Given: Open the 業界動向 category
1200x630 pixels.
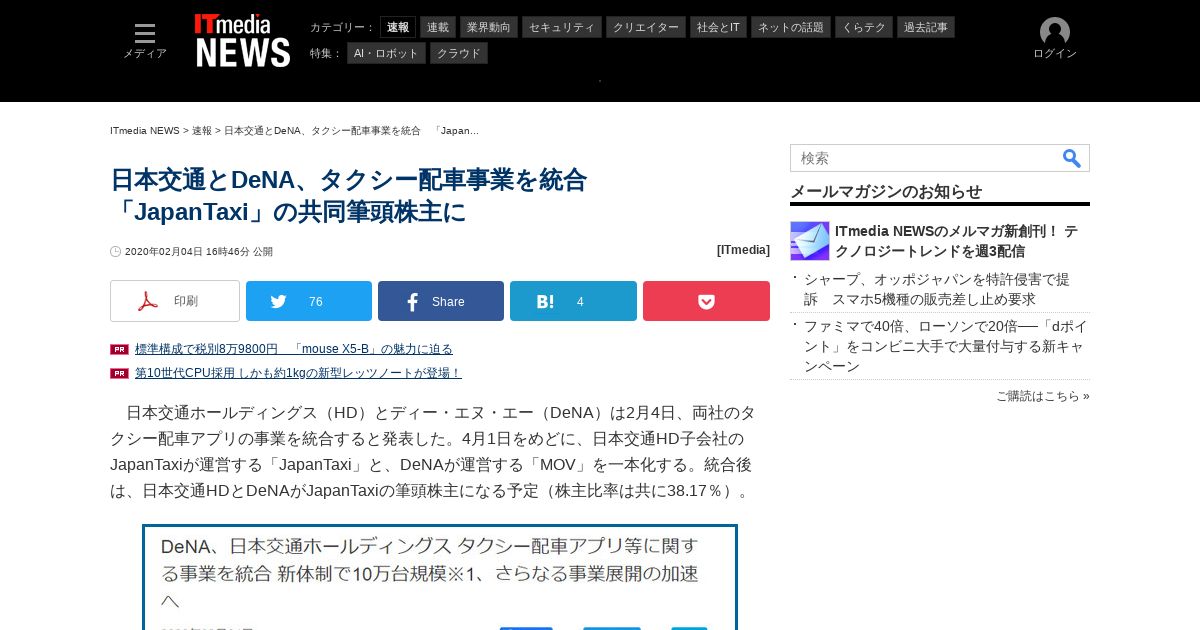Looking at the screenshot, I should (x=490, y=27).
